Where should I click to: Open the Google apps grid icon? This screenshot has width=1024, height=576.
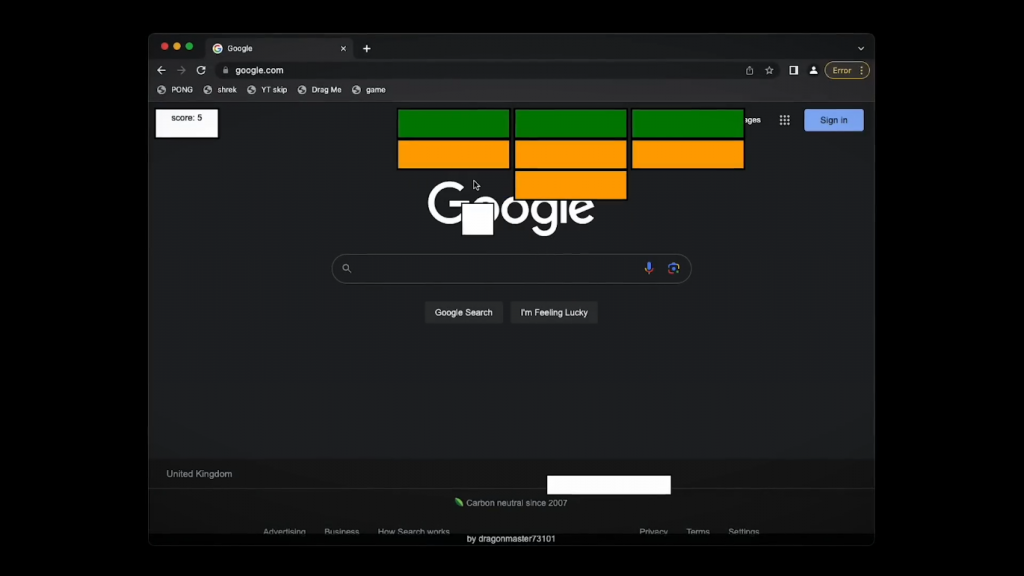[784, 120]
